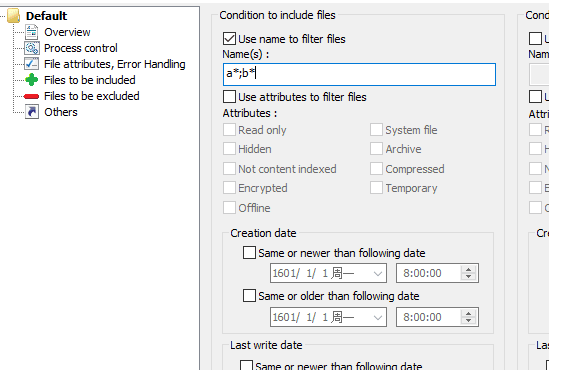Enable Use attributes to filter files
The height and width of the screenshot is (376, 569).
click(229, 97)
